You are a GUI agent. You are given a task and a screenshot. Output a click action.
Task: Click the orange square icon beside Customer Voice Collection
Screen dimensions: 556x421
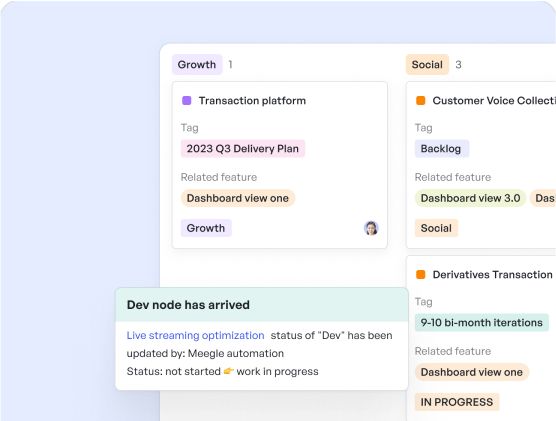tap(421, 101)
